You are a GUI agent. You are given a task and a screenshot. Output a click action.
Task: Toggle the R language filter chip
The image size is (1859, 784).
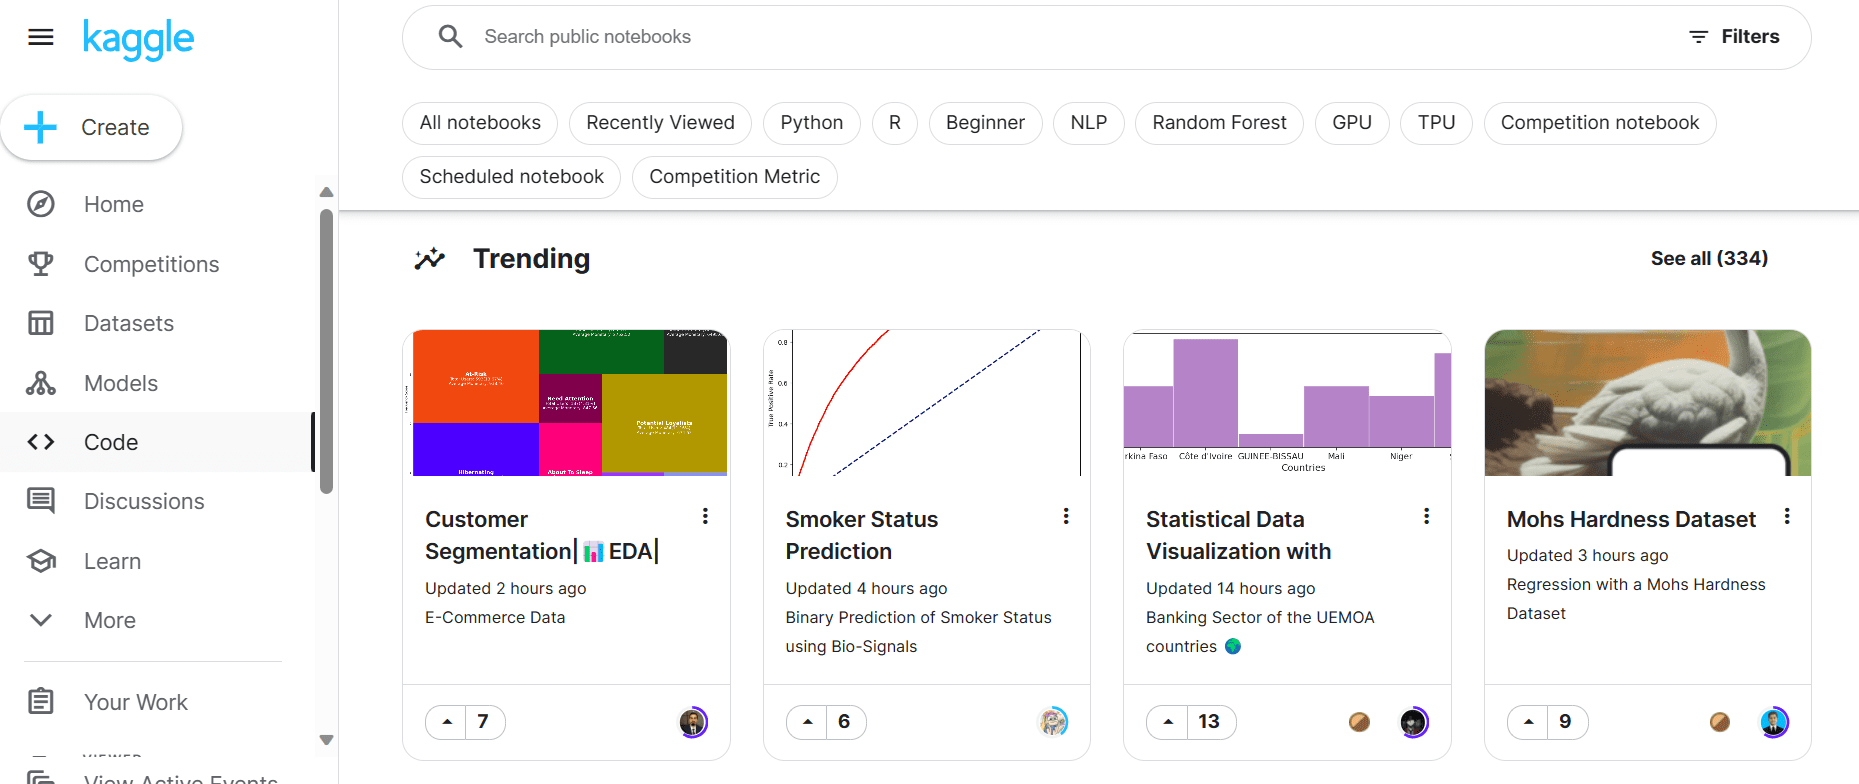[895, 123]
